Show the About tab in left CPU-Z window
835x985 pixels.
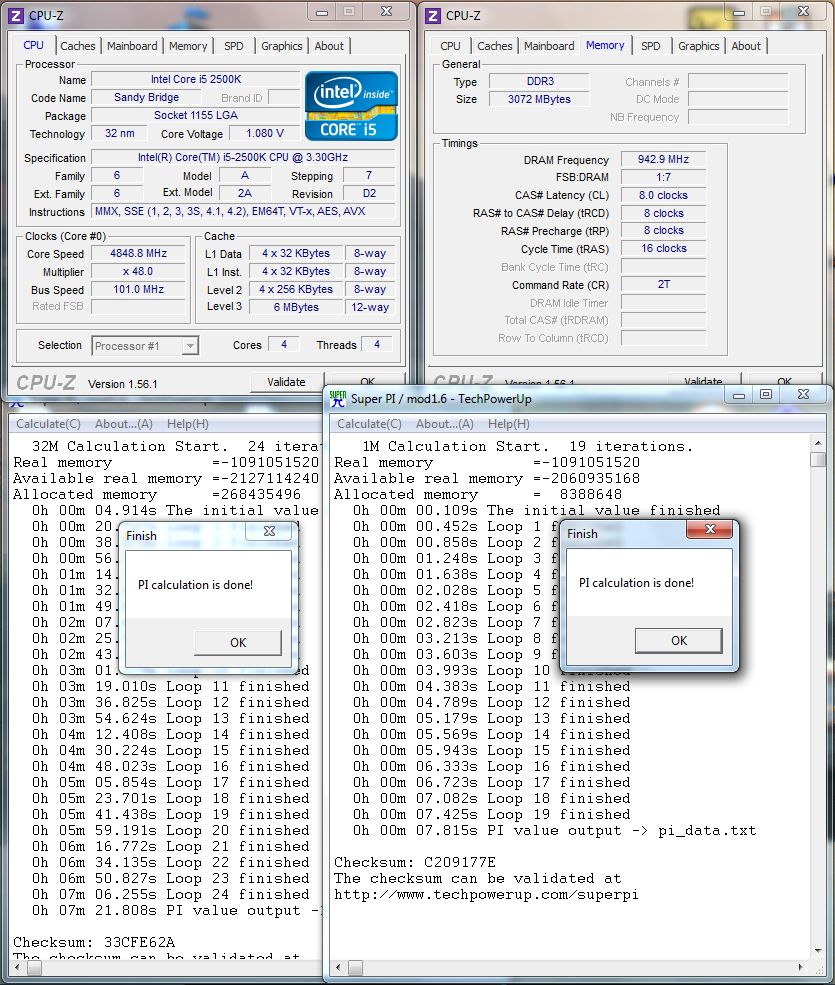329,46
